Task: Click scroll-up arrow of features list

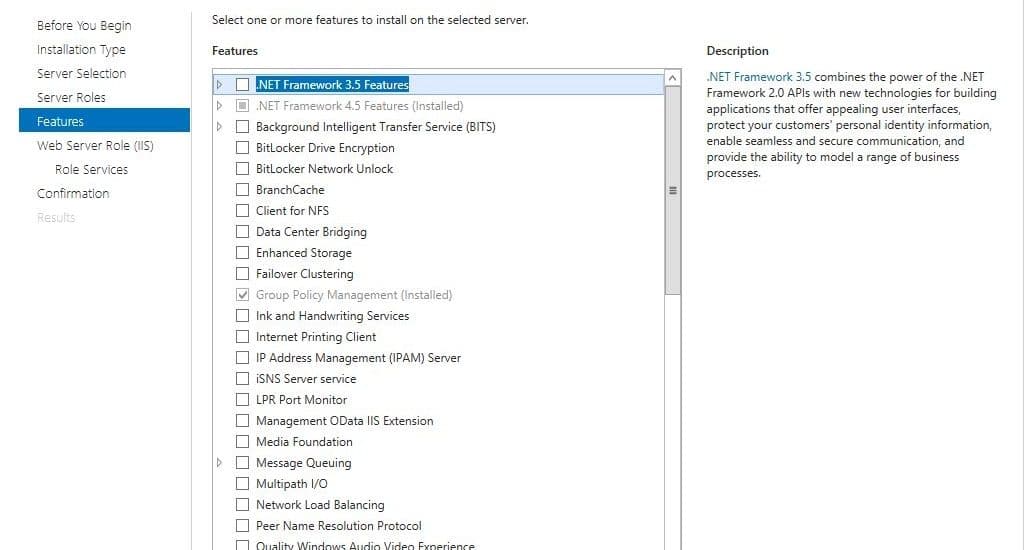Action: [x=673, y=78]
